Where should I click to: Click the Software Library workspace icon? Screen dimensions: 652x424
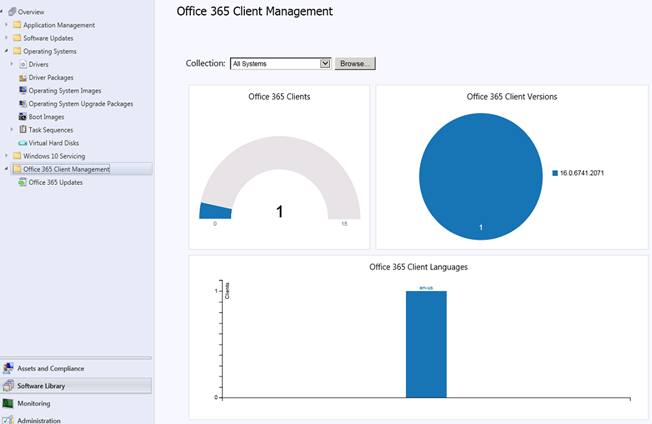point(8,386)
